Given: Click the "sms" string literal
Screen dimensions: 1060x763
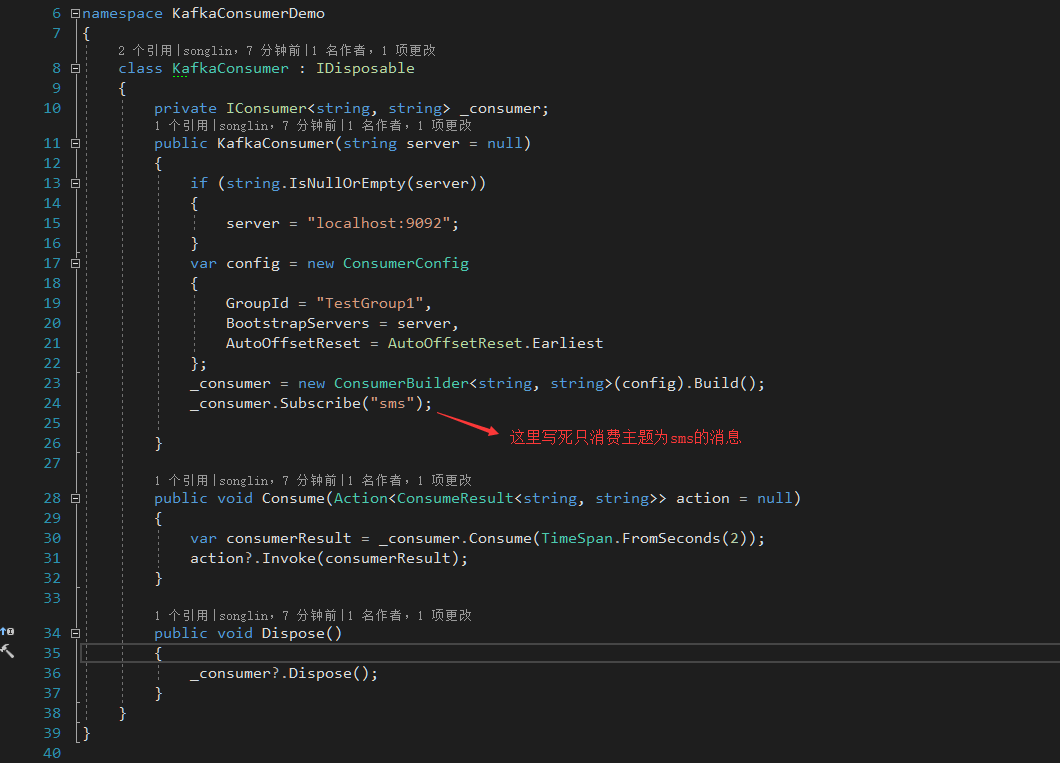Looking at the screenshot, I should click(392, 403).
